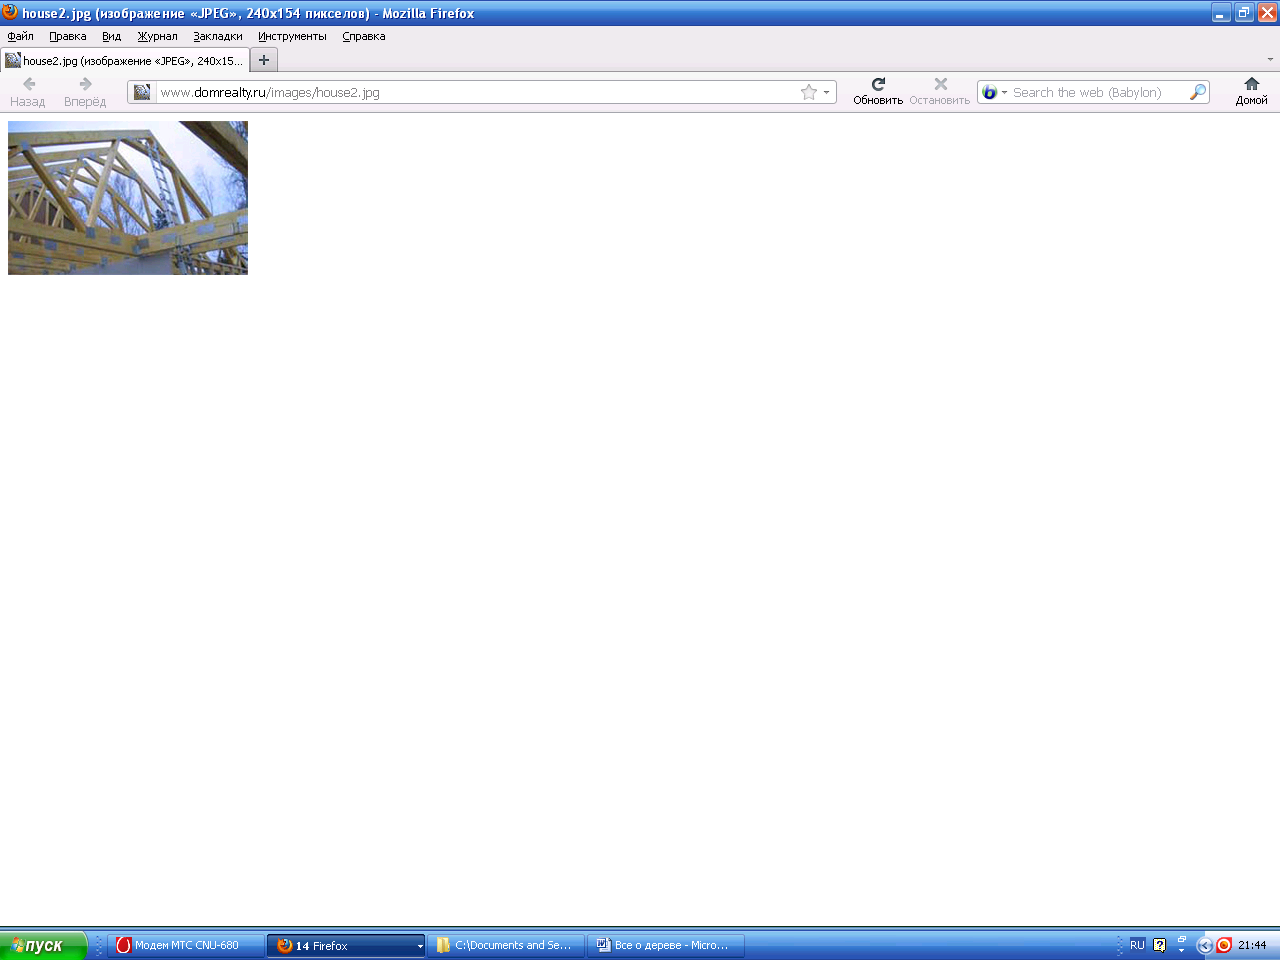Open the Инструменты menu
Image resolution: width=1280 pixels, height=960 pixels.
292,36
